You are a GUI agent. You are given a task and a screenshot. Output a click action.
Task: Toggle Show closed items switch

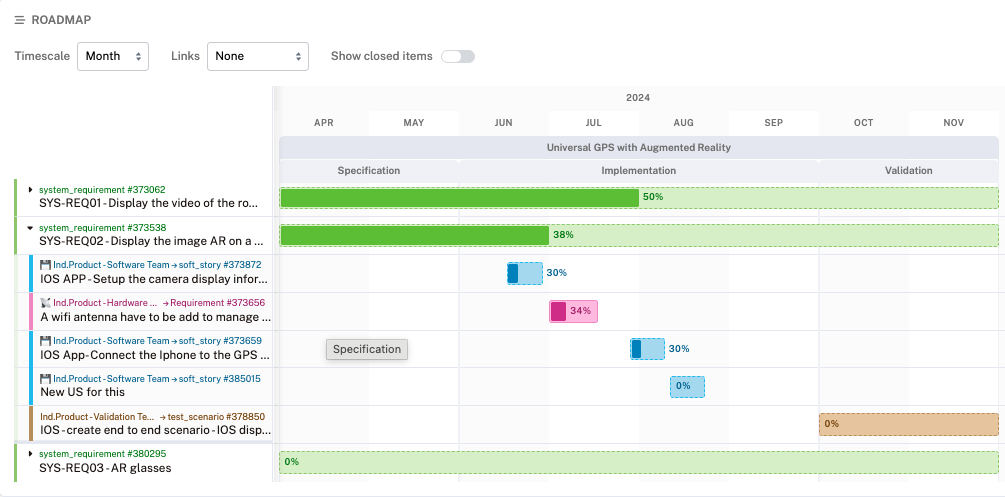coord(458,56)
